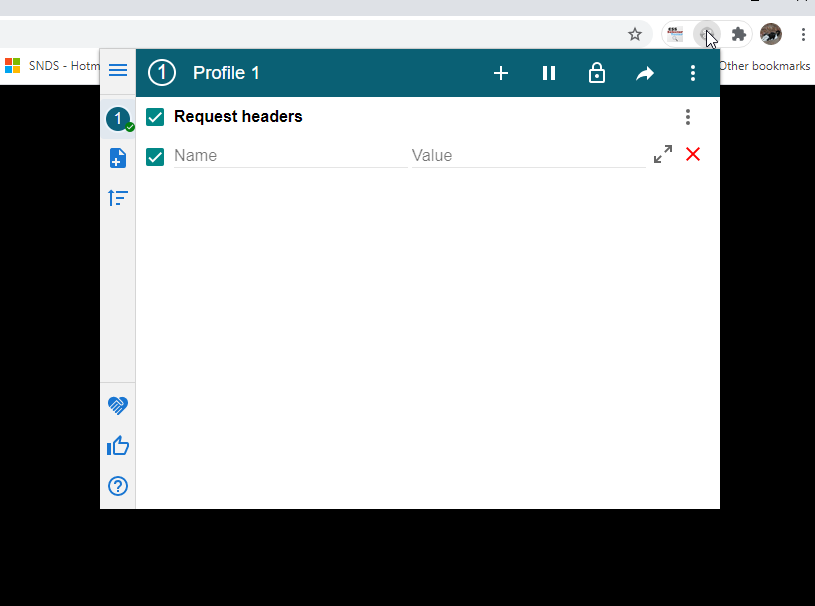This screenshot has height=606, width=815.
Task: Open Request headers section options menu
Action: pos(688,117)
